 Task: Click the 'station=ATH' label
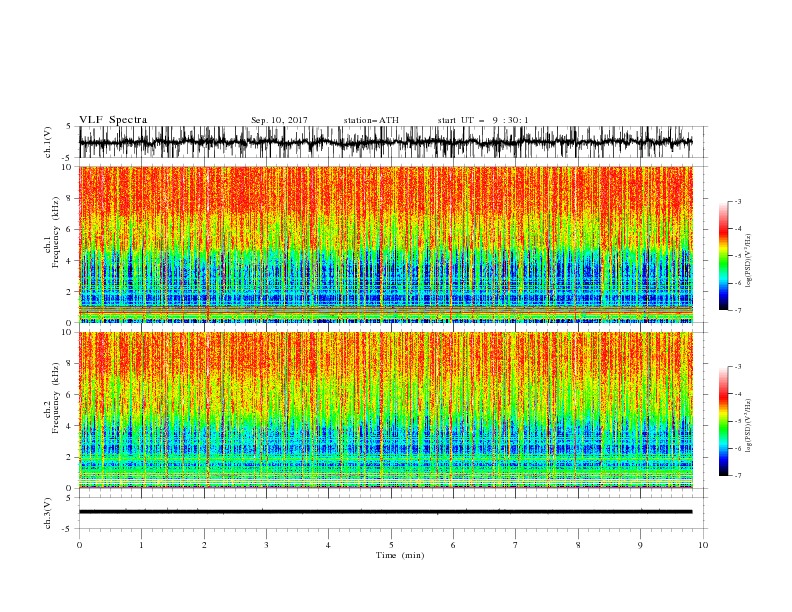point(371,120)
